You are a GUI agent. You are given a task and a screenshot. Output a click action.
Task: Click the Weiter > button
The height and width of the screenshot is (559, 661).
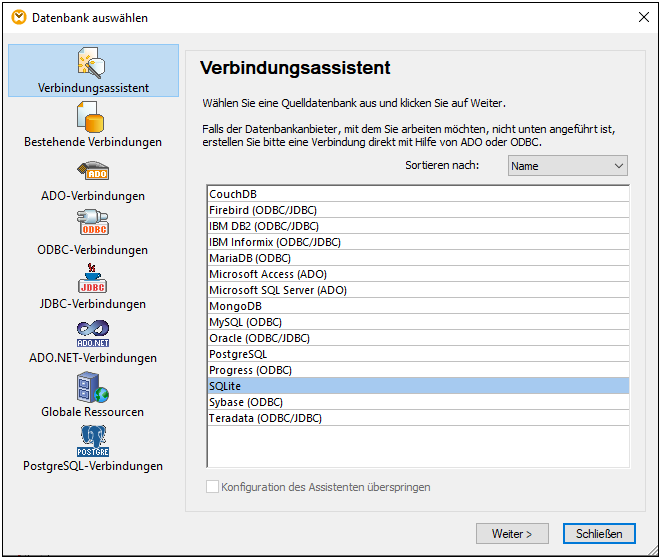[512, 534]
